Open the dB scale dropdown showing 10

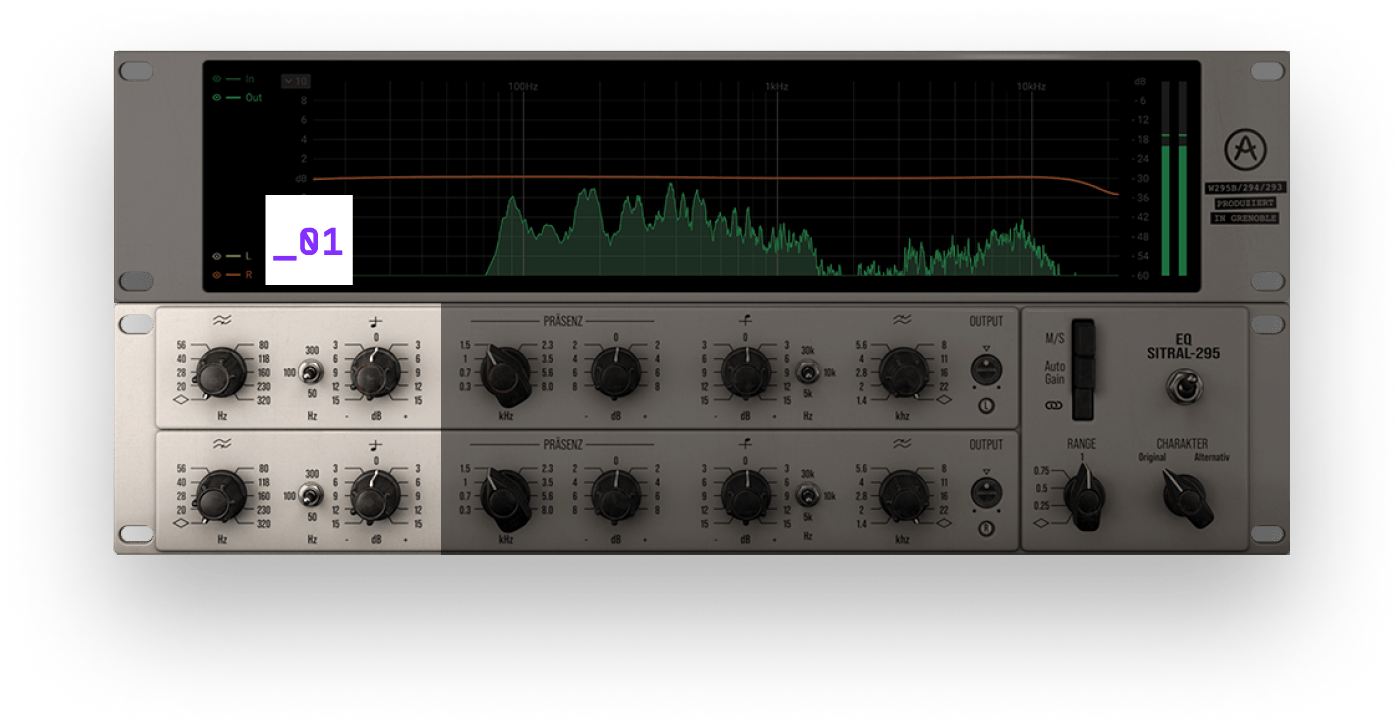(296, 81)
